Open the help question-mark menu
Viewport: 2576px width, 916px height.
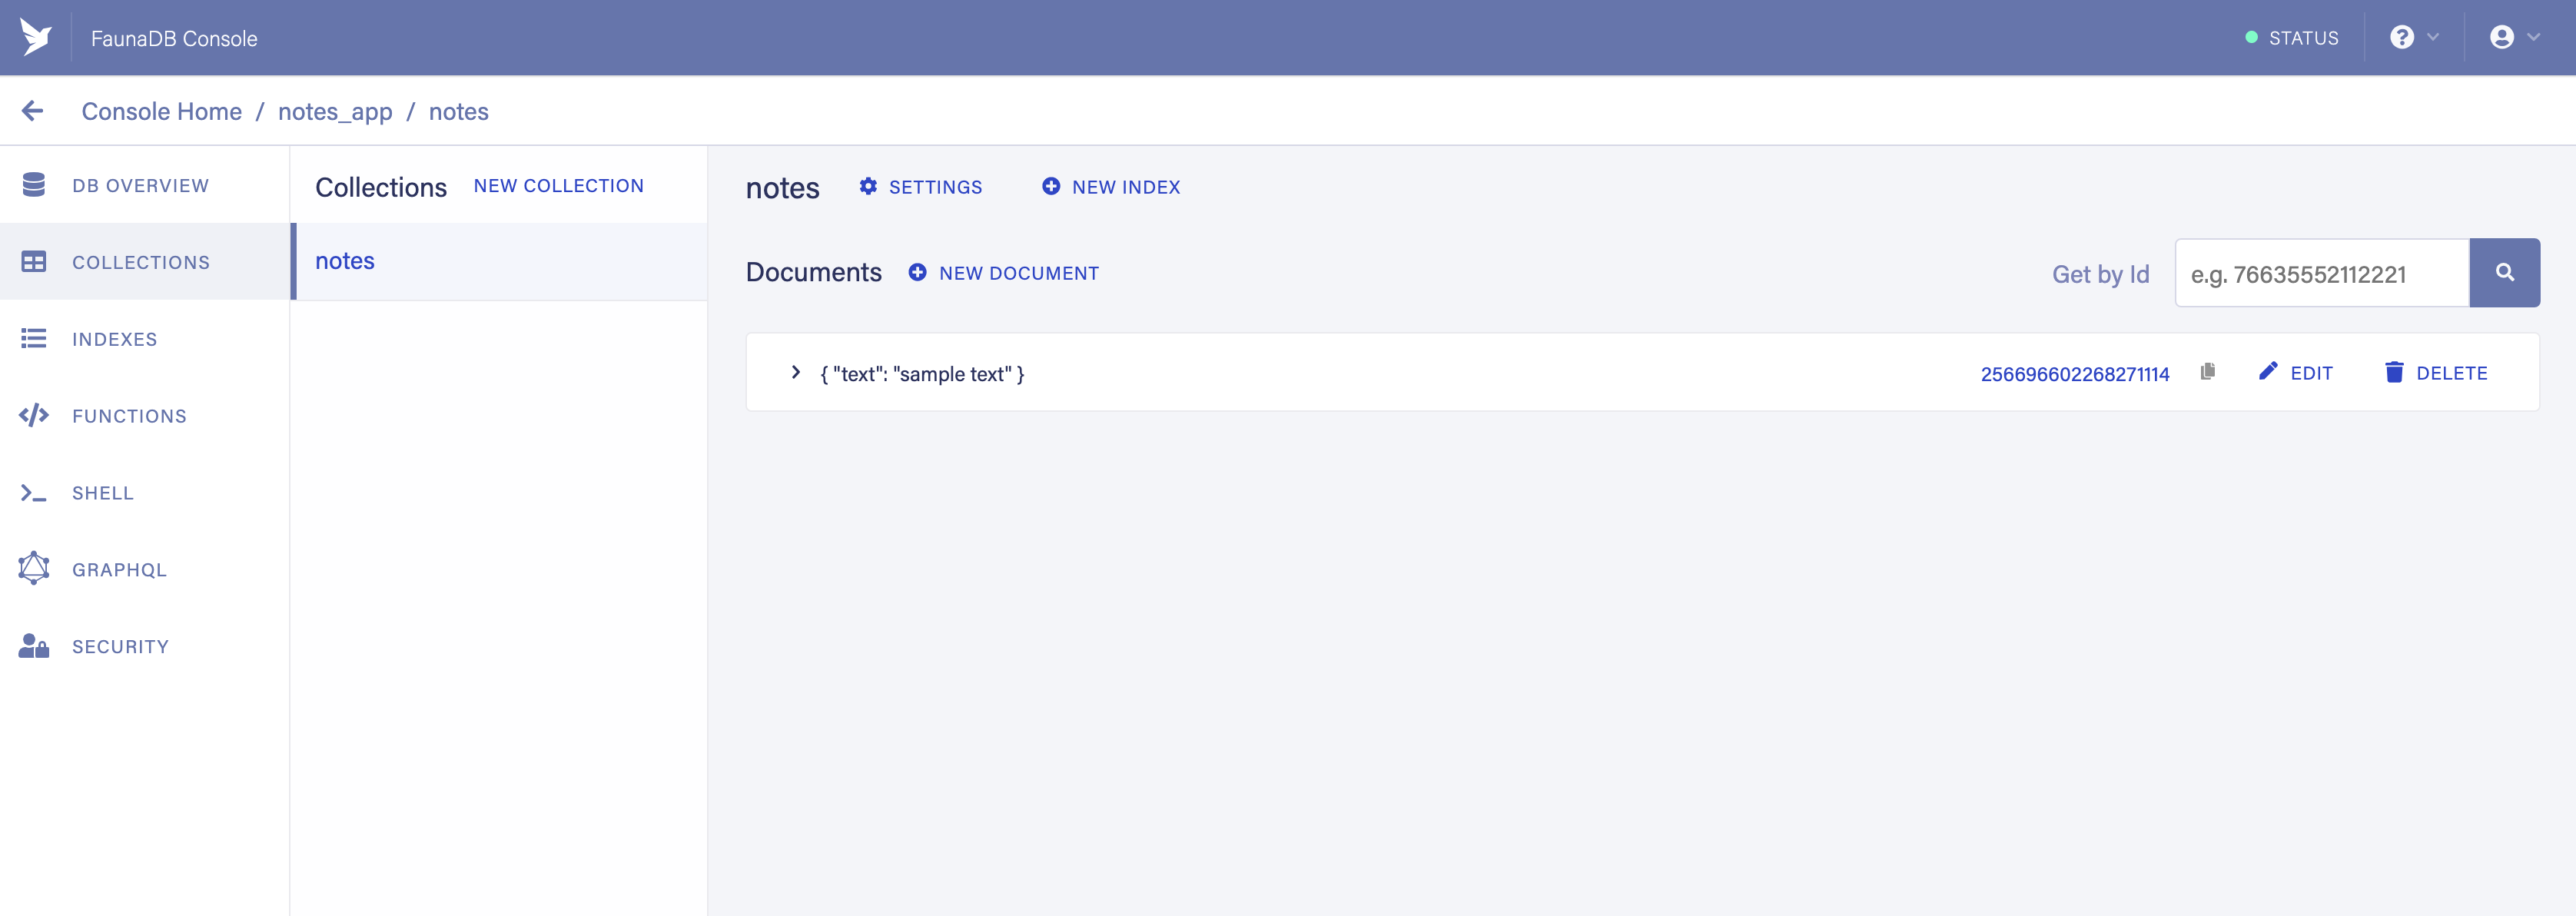(x=2414, y=37)
